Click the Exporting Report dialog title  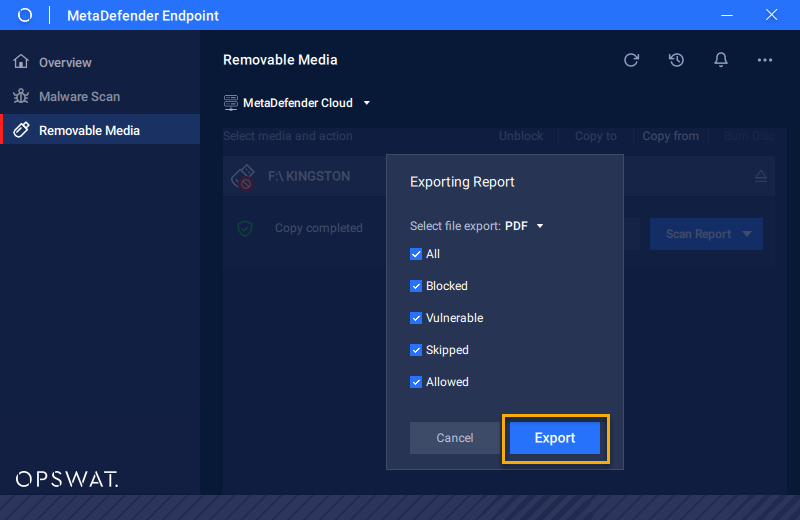[462, 182]
